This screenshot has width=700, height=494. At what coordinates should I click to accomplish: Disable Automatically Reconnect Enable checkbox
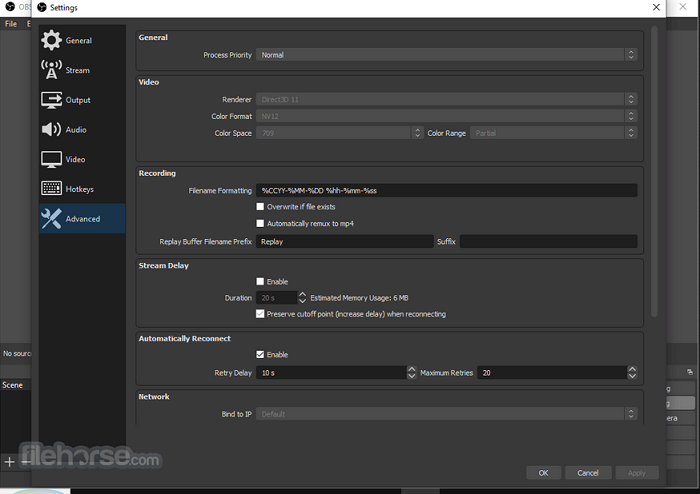click(261, 355)
